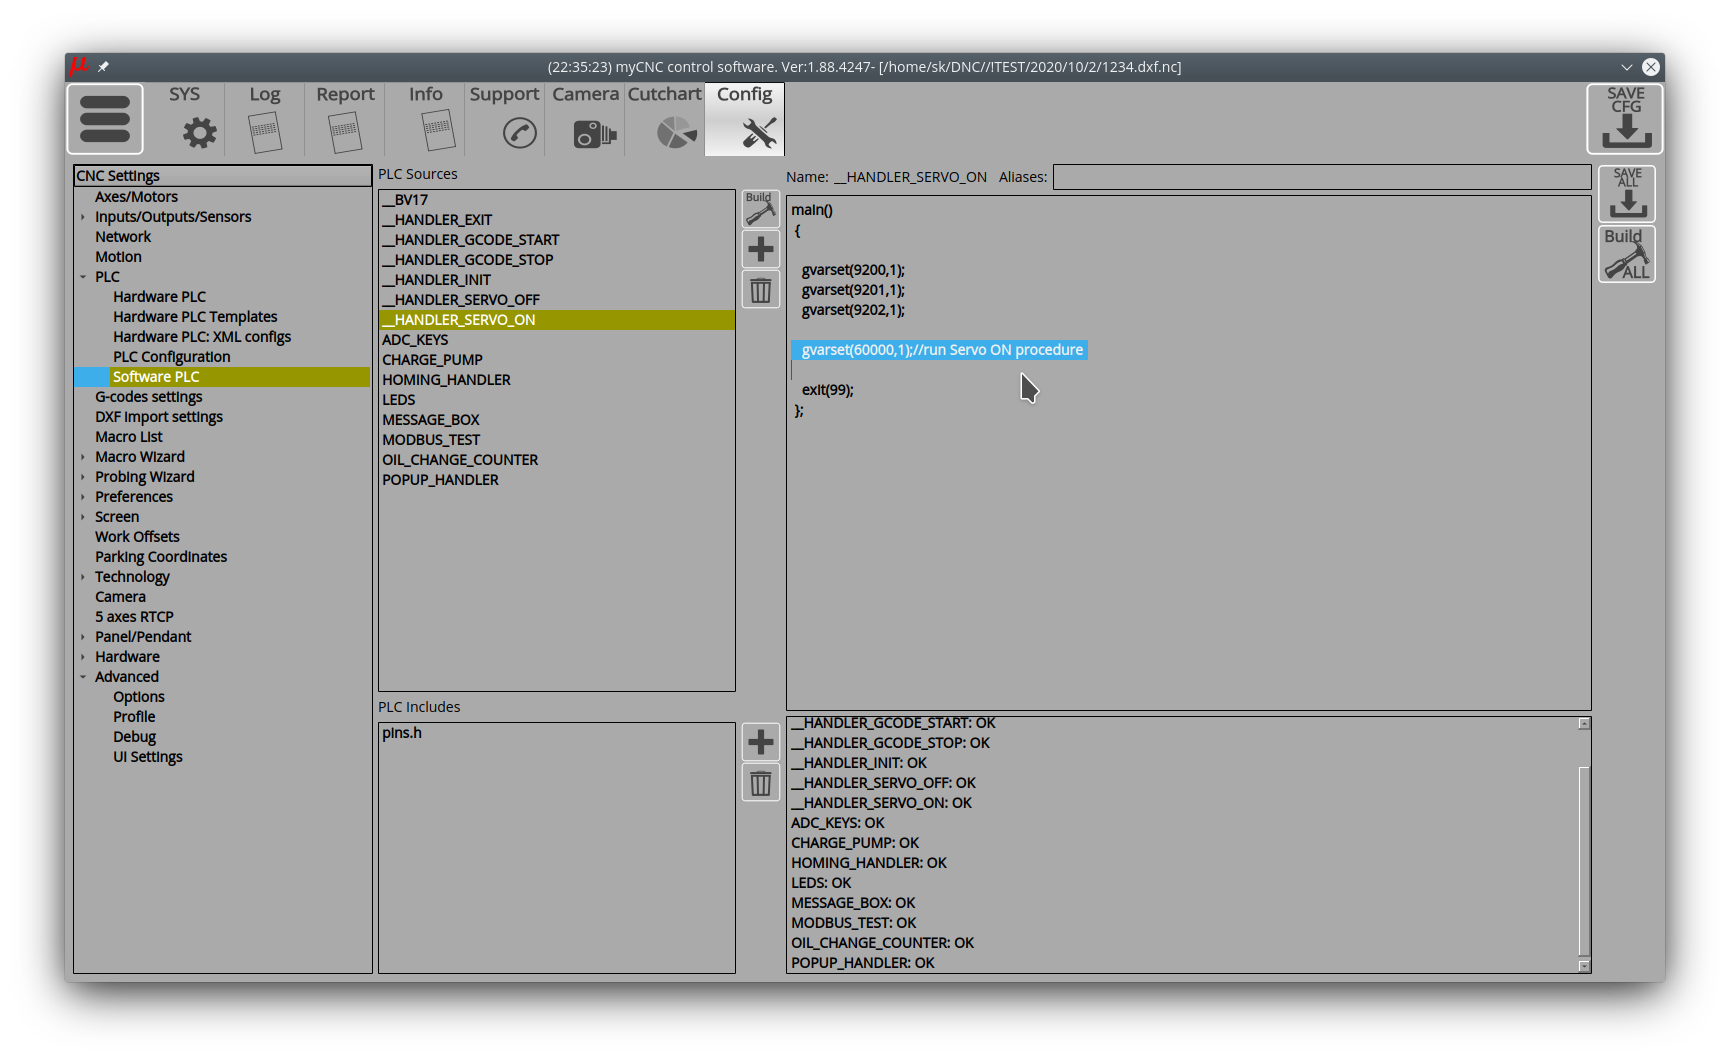
Task: Switch to the SYS tab
Action: 185,119
